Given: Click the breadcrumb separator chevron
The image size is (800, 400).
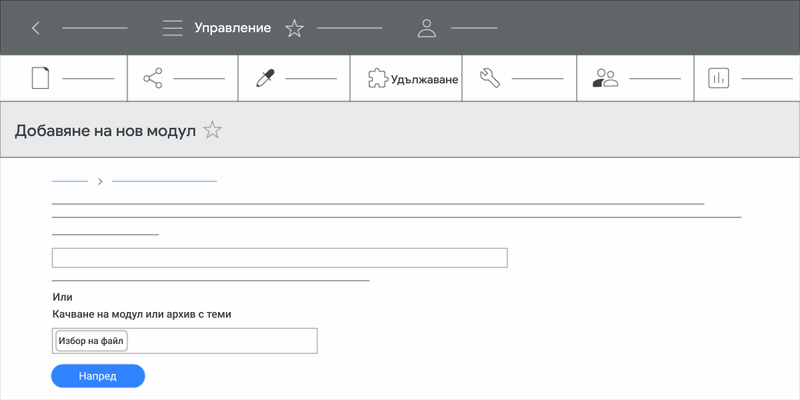Looking at the screenshot, I should coord(100,181).
